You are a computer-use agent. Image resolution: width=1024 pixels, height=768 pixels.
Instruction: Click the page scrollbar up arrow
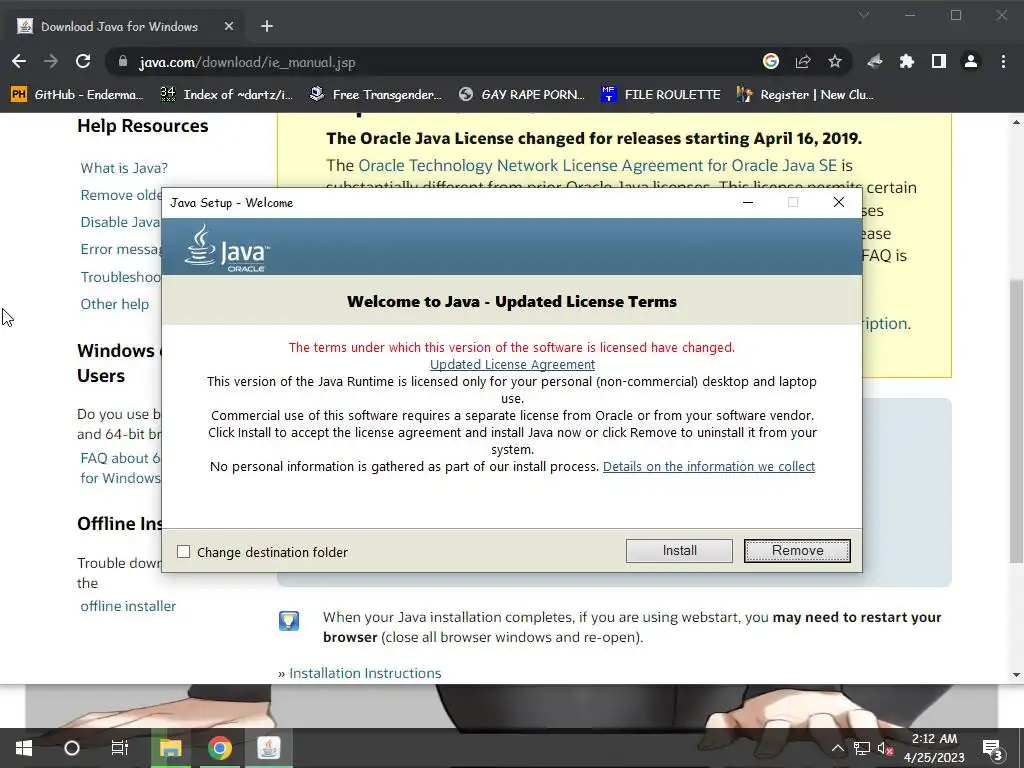(x=1016, y=122)
